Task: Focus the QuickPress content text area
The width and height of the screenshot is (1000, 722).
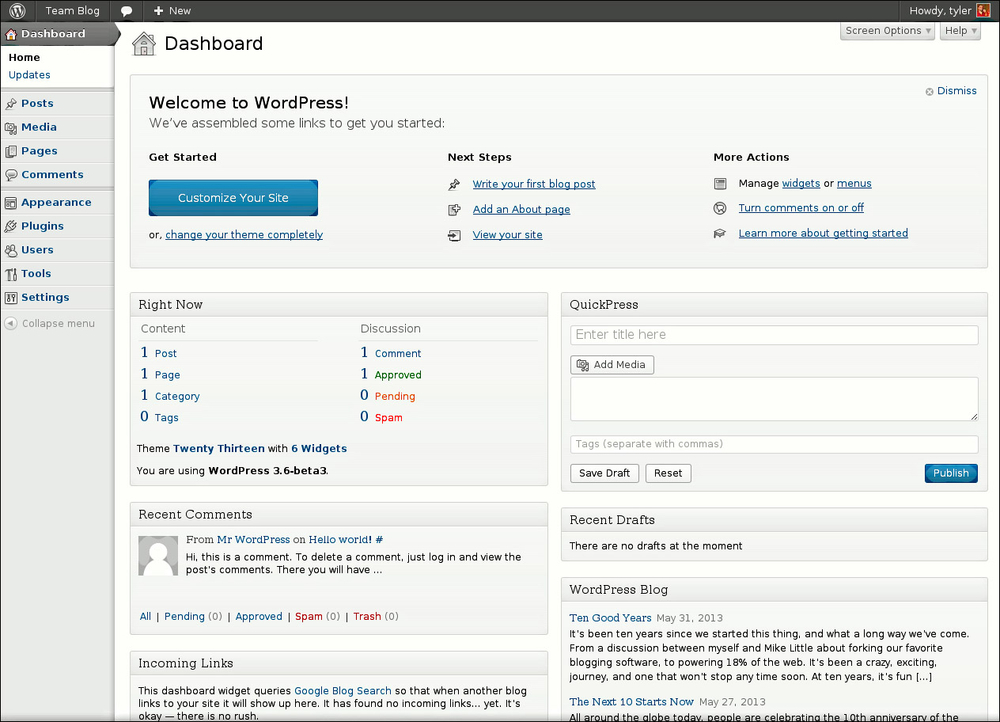Action: tap(774, 399)
